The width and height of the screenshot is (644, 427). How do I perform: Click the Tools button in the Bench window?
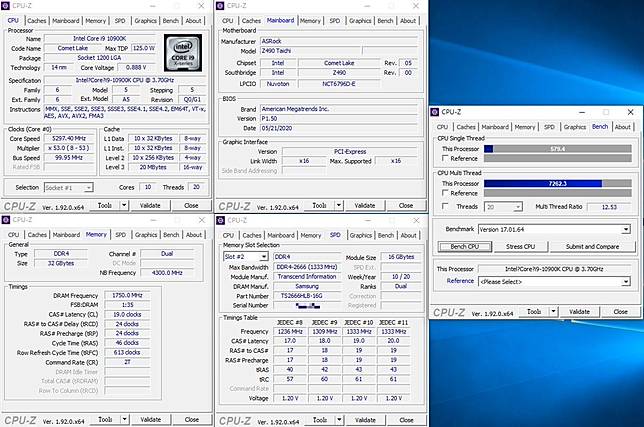click(534, 312)
